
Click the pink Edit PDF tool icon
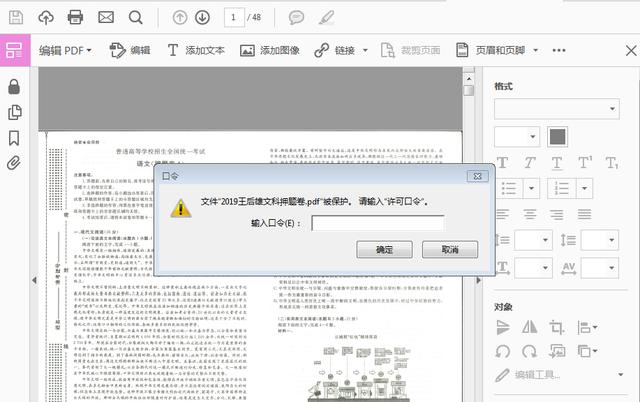(15, 51)
